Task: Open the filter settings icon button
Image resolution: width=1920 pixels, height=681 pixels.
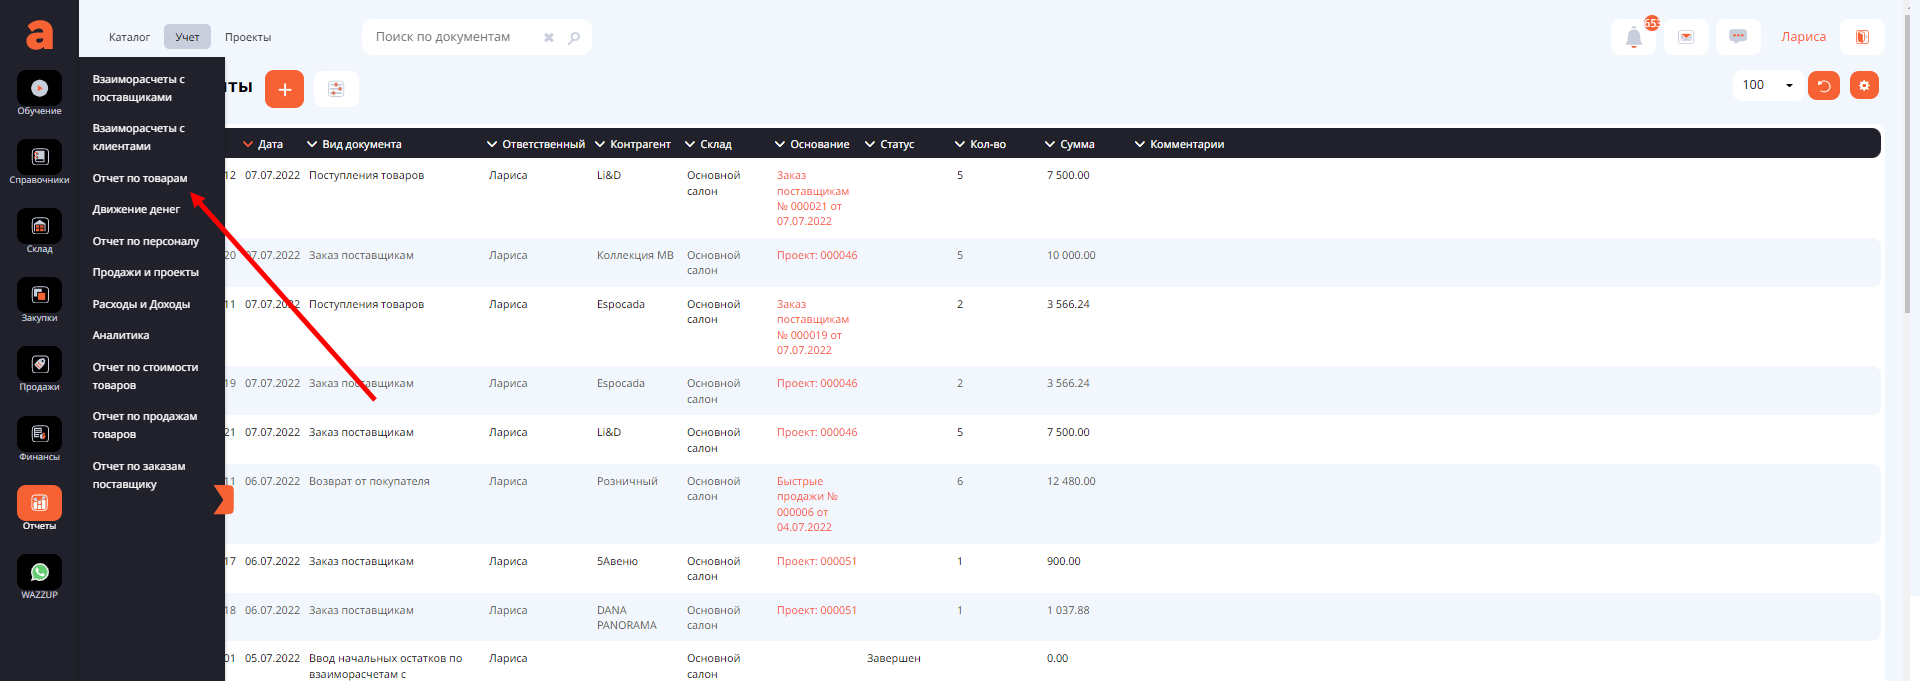Action: [x=336, y=89]
